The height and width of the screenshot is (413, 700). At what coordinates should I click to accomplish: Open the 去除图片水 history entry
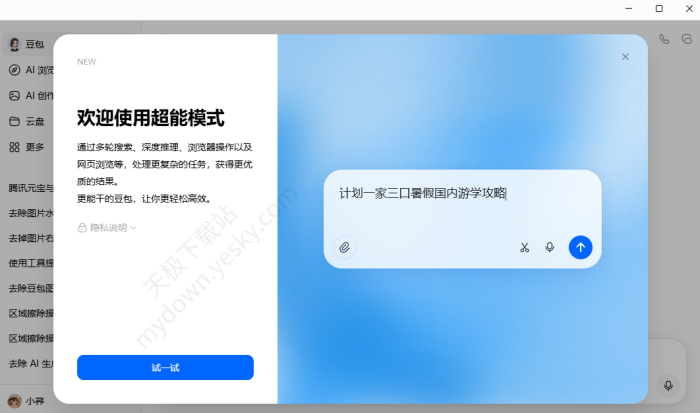(x=31, y=213)
